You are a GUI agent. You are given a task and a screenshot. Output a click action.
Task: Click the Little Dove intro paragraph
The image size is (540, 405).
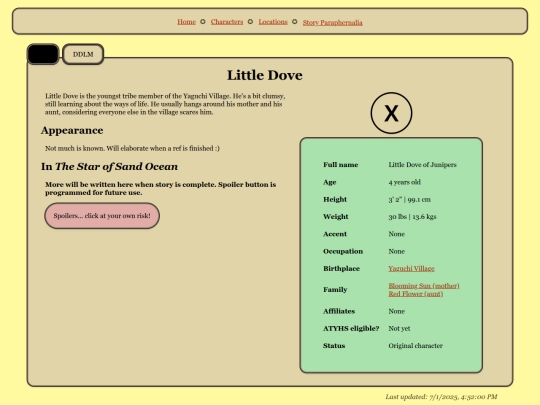pos(165,104)
